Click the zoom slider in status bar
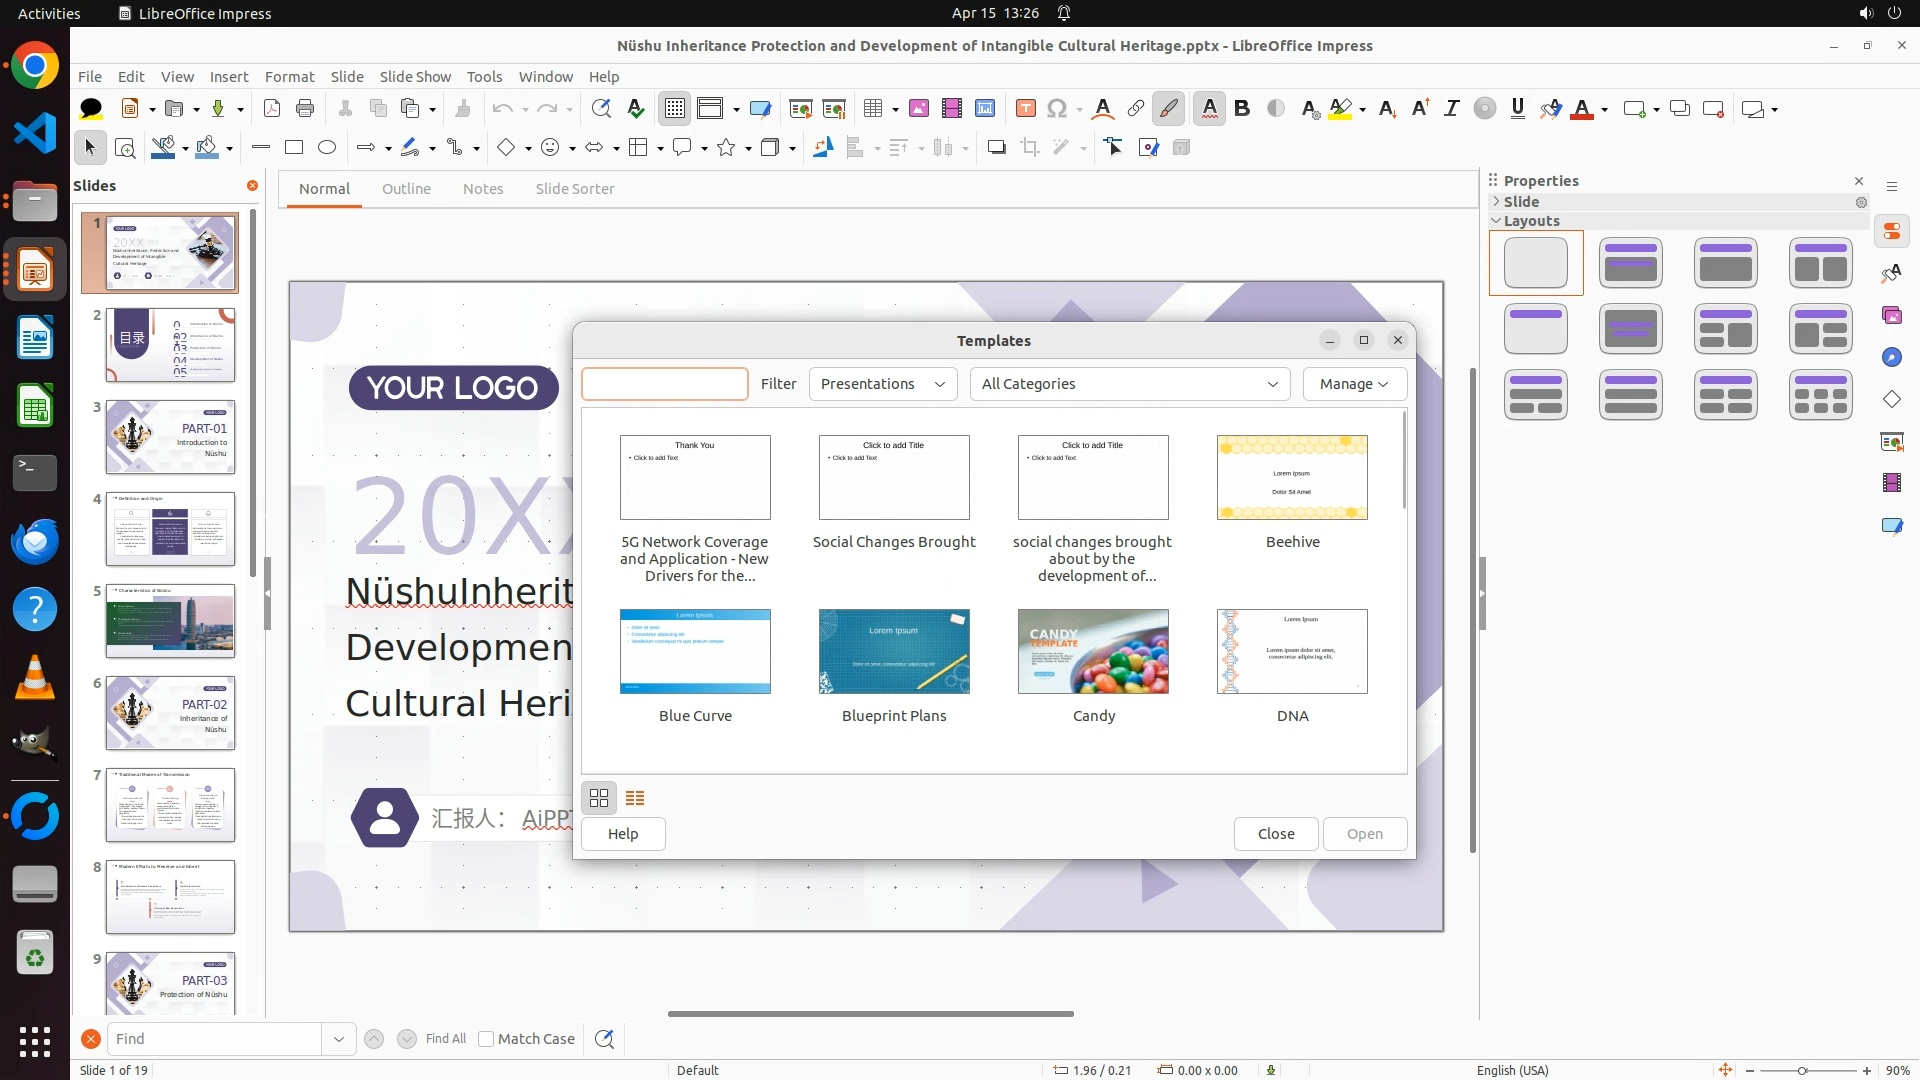The height and width of the screenshot is (1080, 1920). [x=1802, y=1071]
